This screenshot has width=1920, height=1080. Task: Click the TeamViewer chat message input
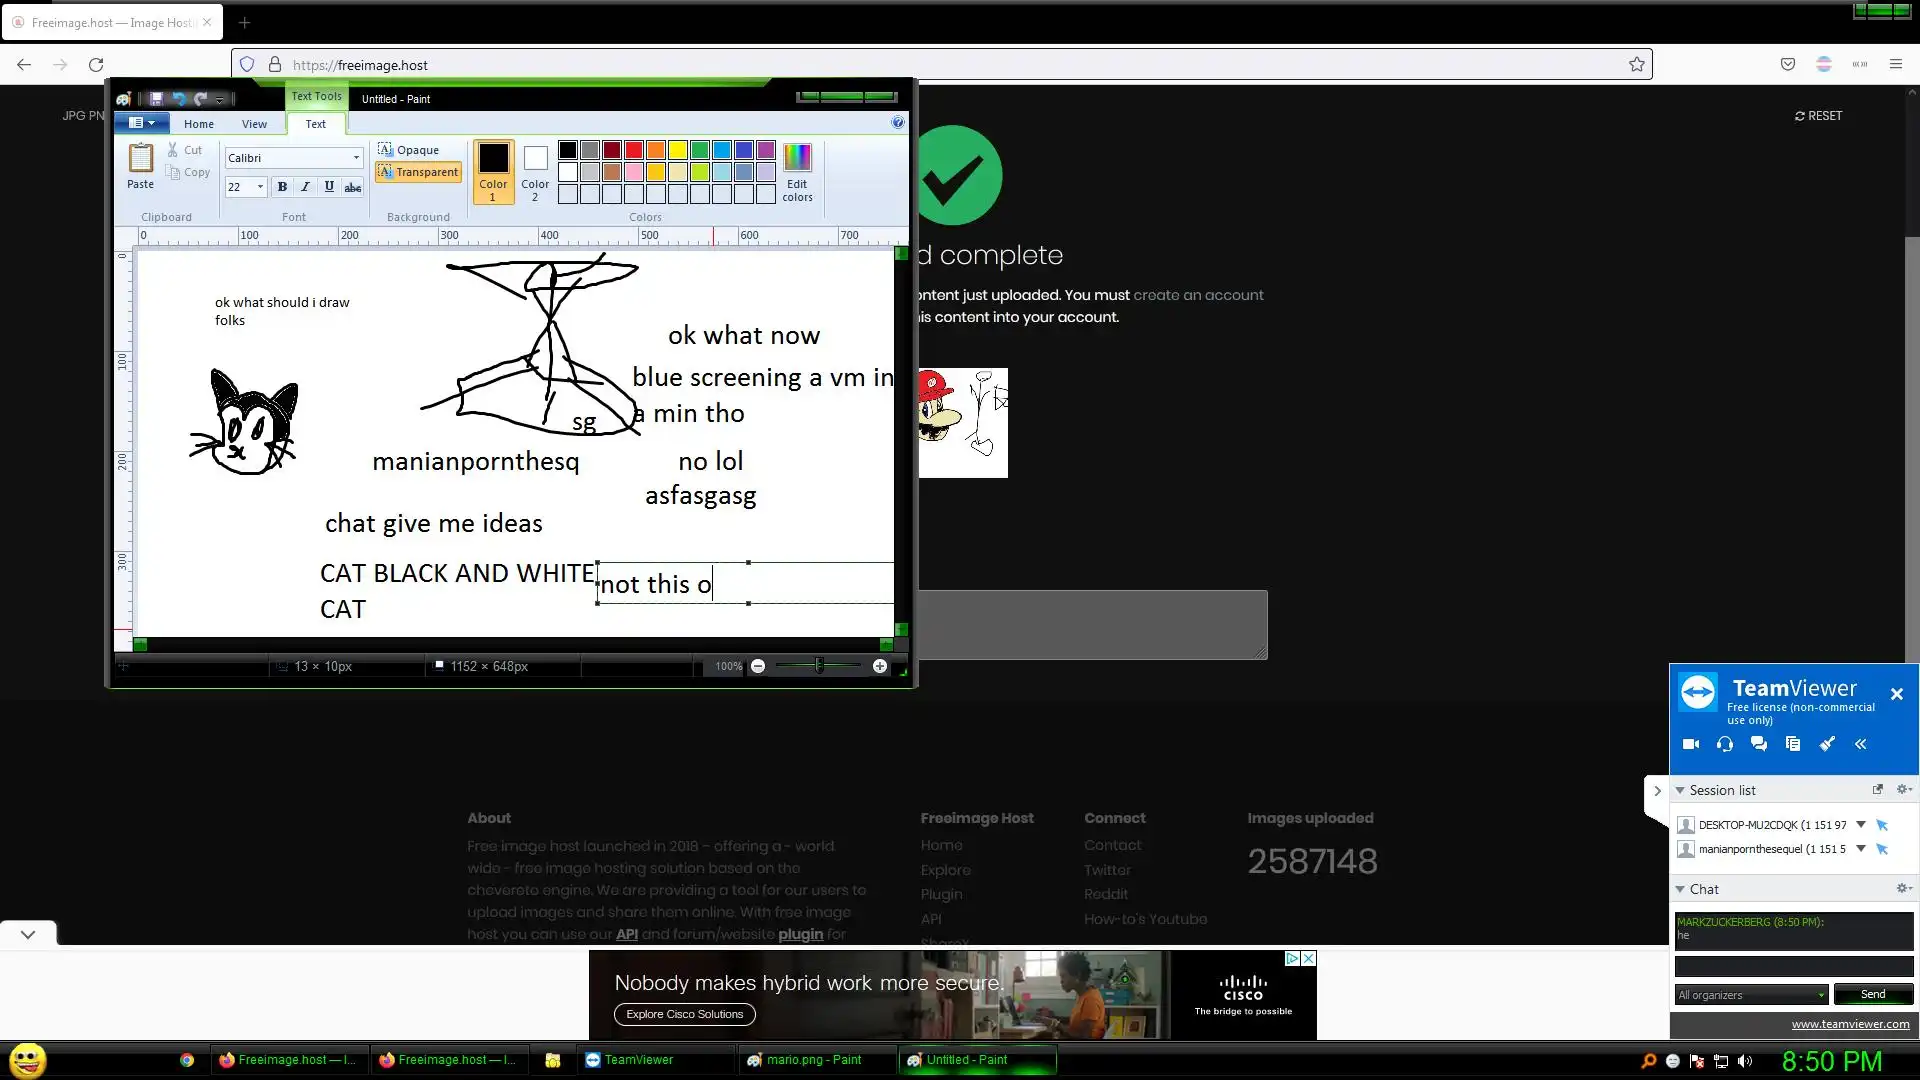tap(1793, 966)
